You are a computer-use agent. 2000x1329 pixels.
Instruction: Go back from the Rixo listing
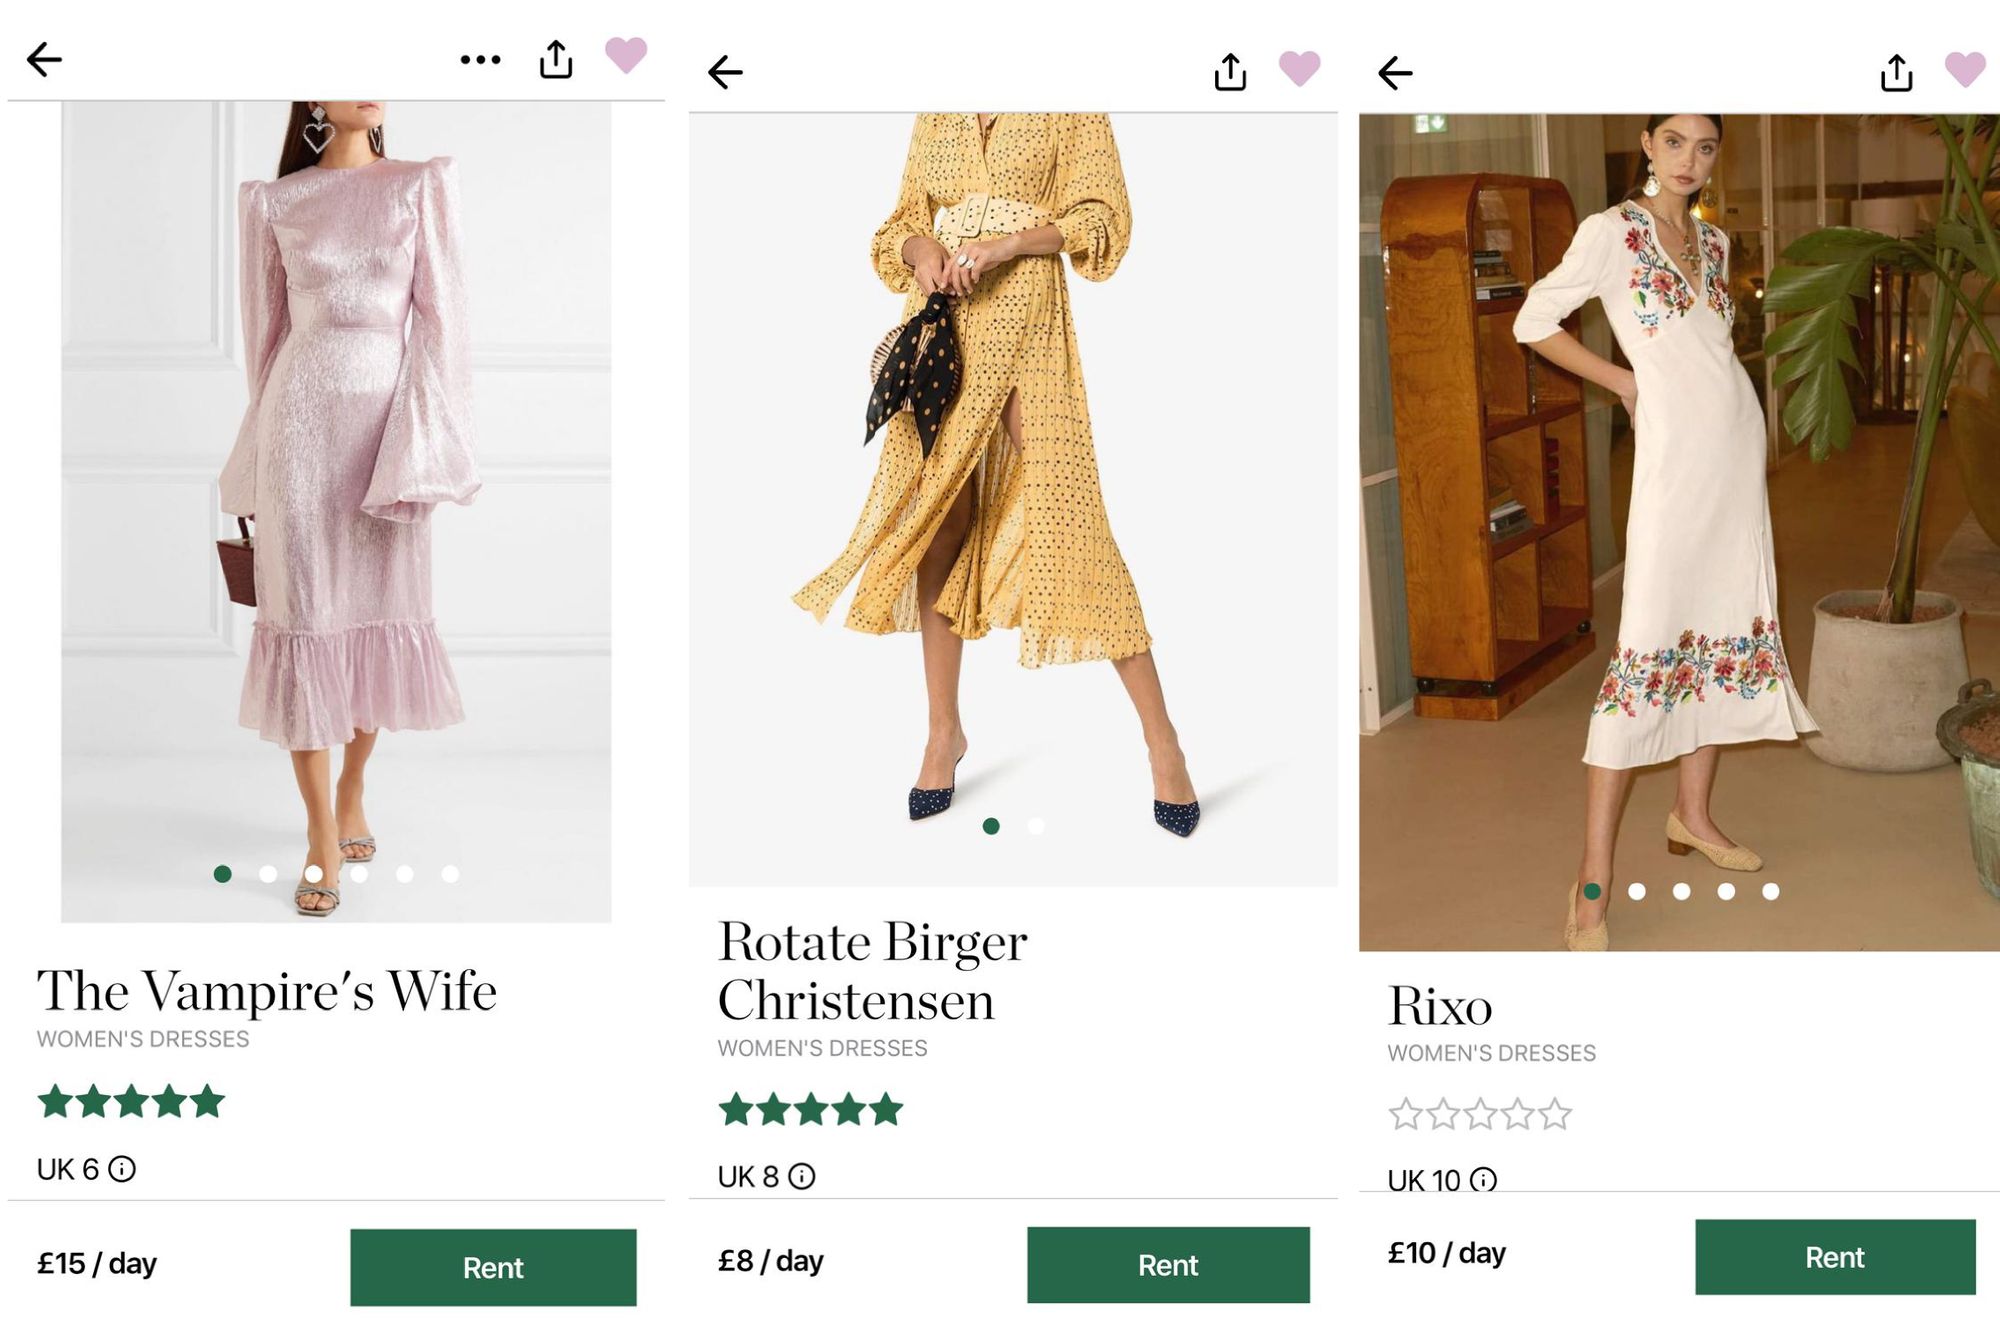[1395, 73]
